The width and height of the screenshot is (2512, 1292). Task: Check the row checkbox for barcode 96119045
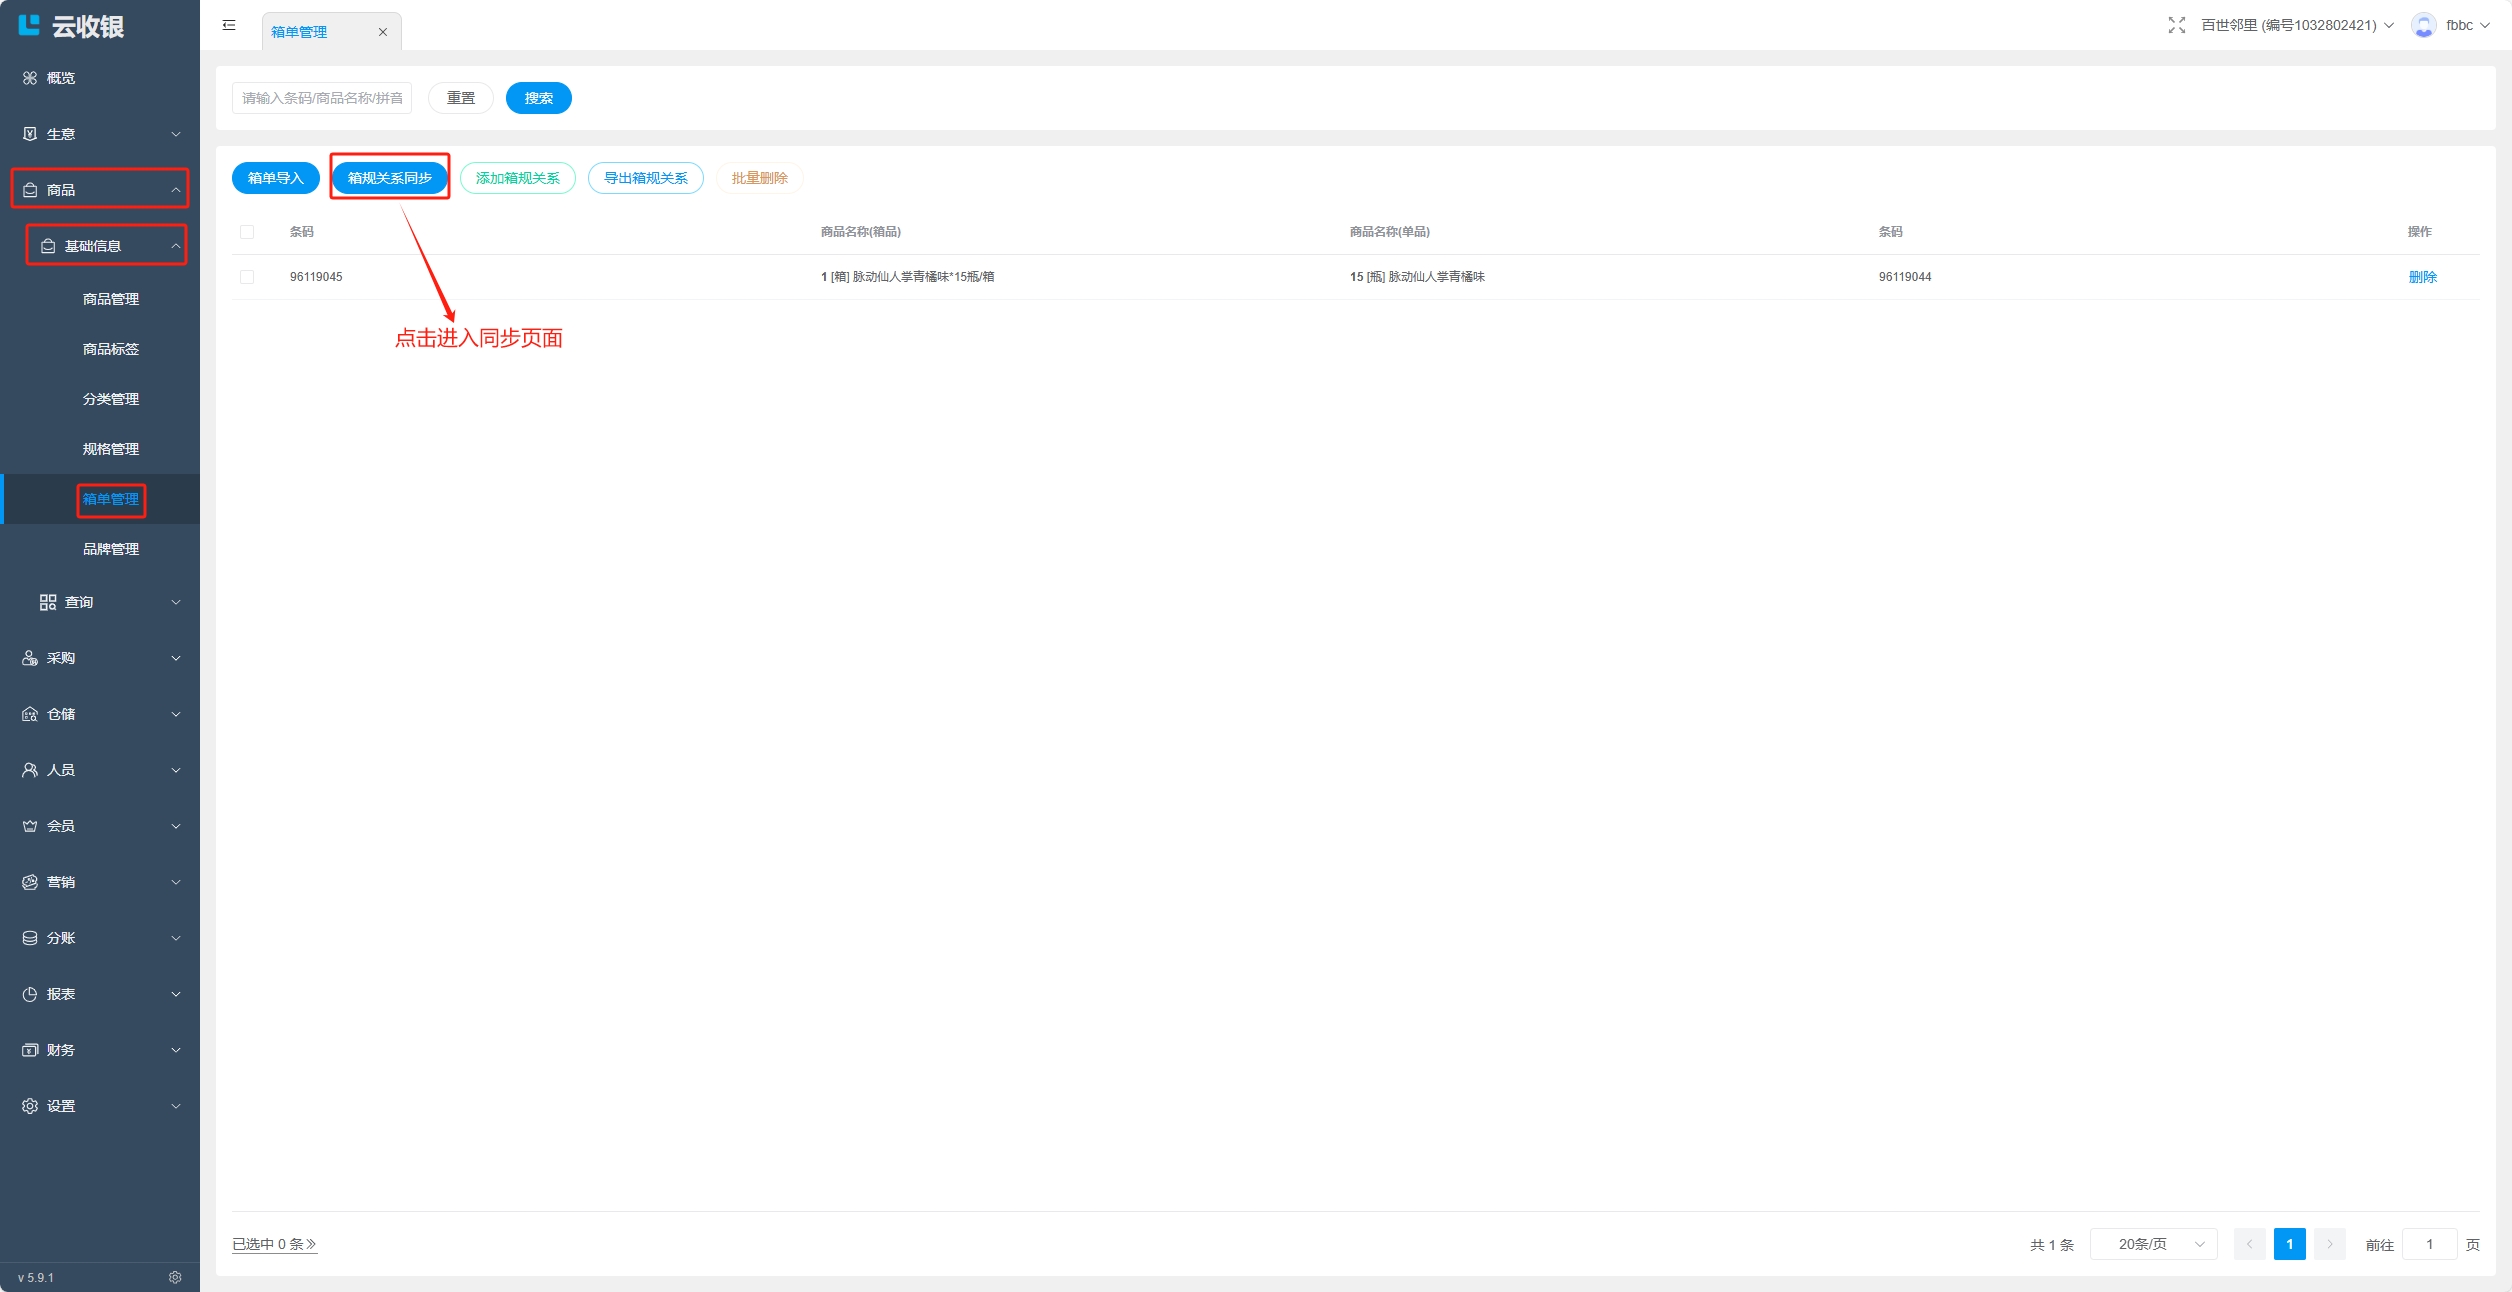tap(247, 277)
